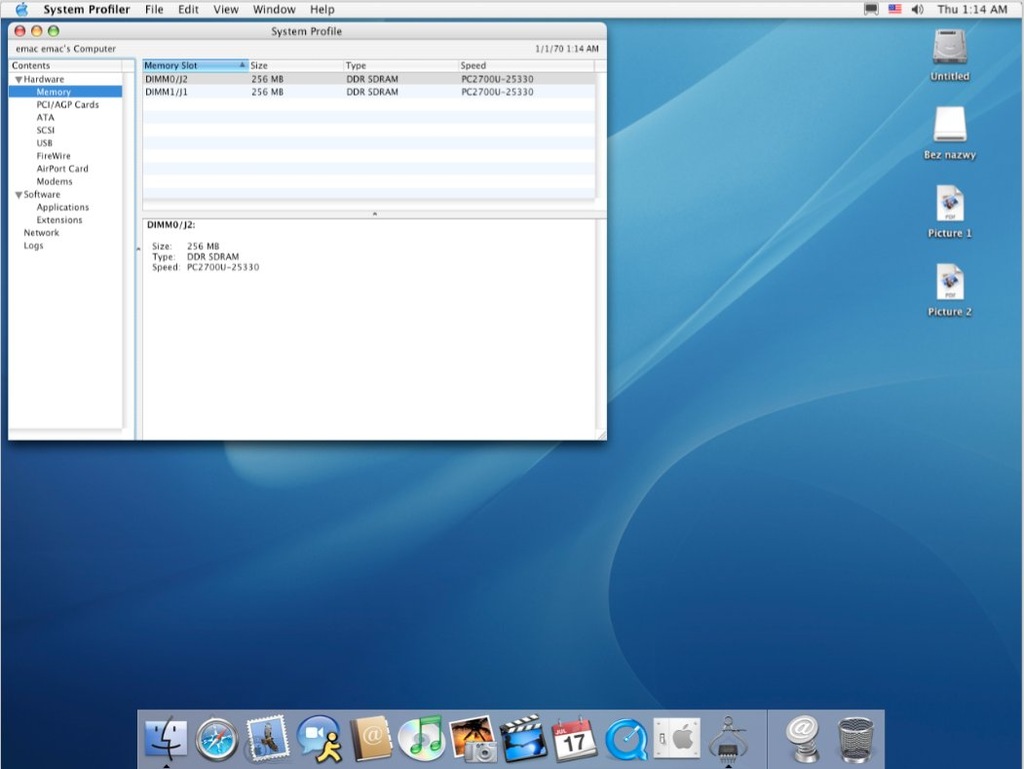Open System Preferences from the Dock

(x=677, y=739)
